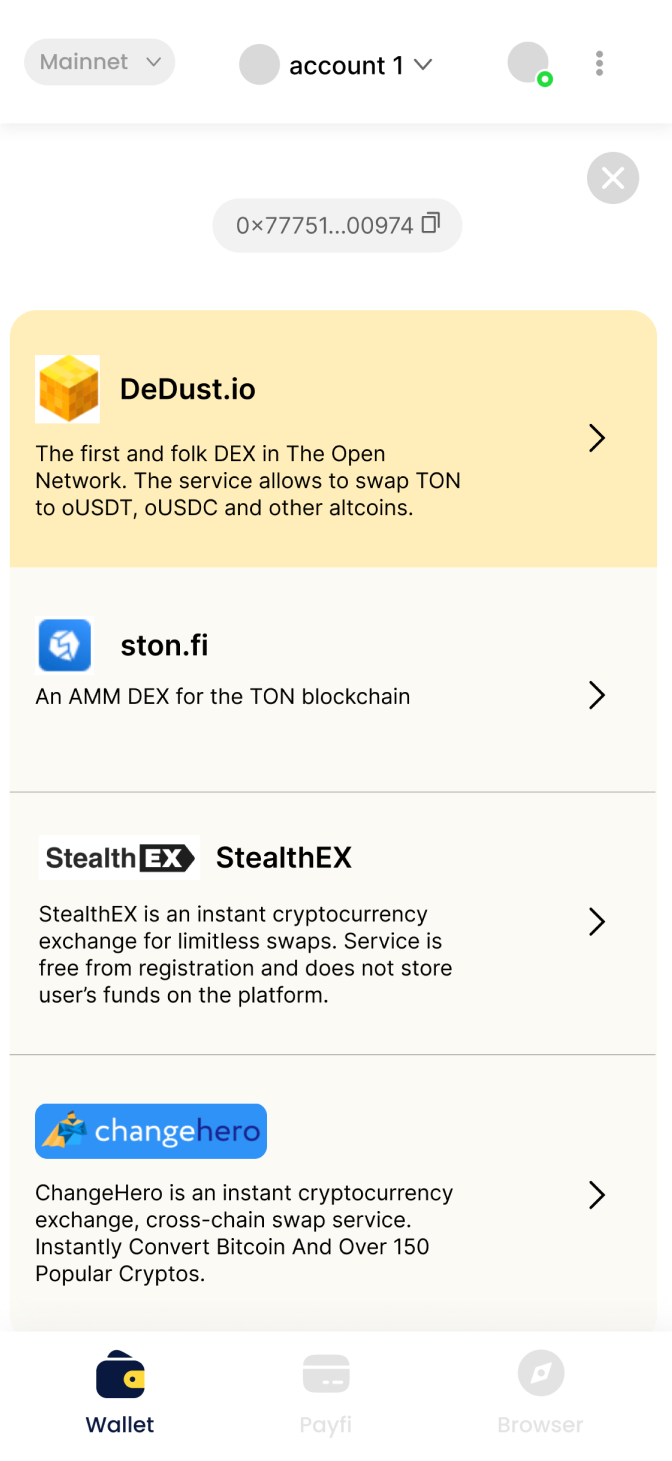
Task: Open DeDust.io using its arrow chevron
Action: pyautogui.click(x=597, y=438)
